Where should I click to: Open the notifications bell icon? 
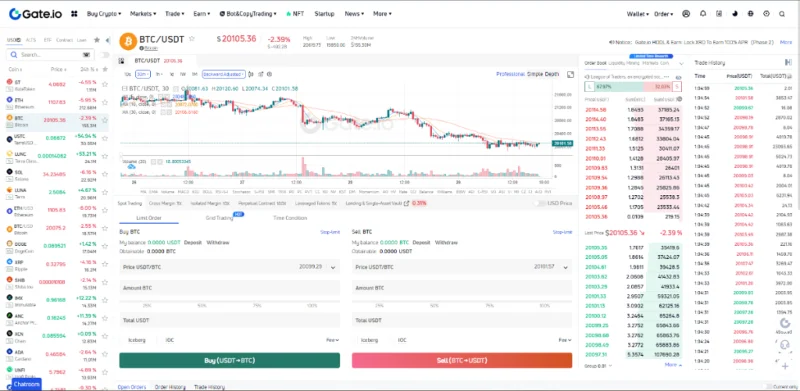coord(703,14)
